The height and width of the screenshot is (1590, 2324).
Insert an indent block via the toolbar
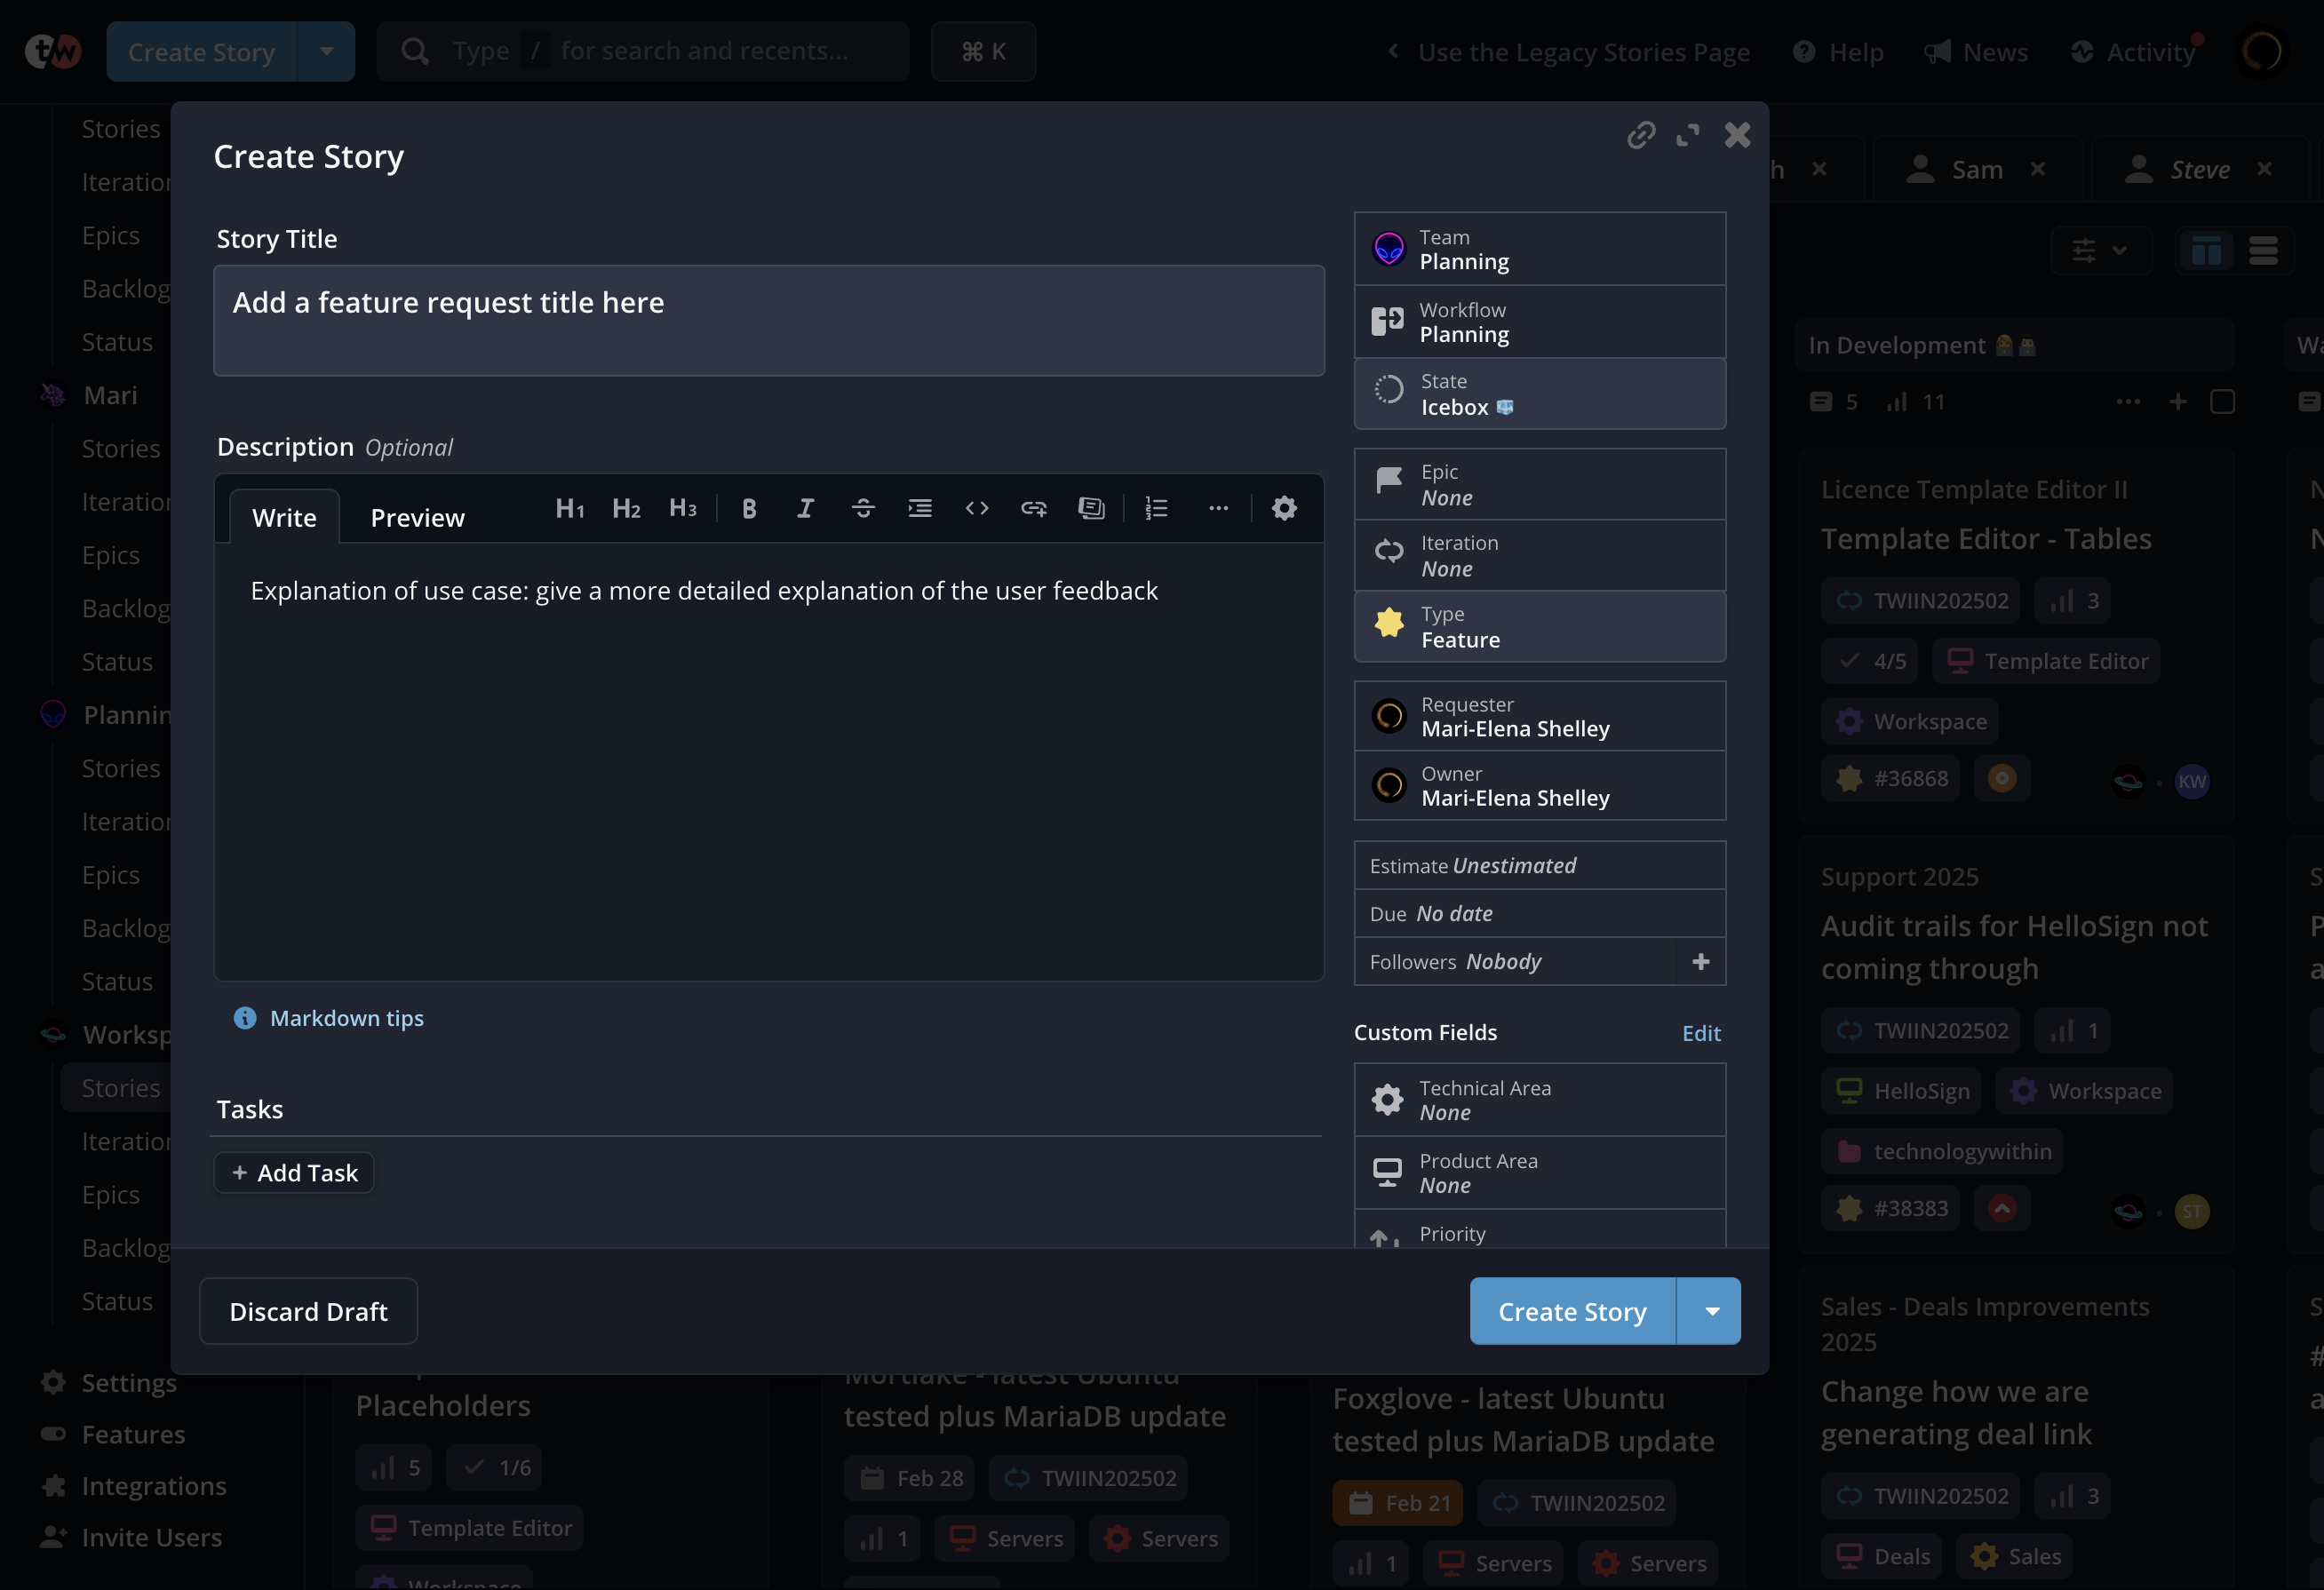tap(920, 508)
